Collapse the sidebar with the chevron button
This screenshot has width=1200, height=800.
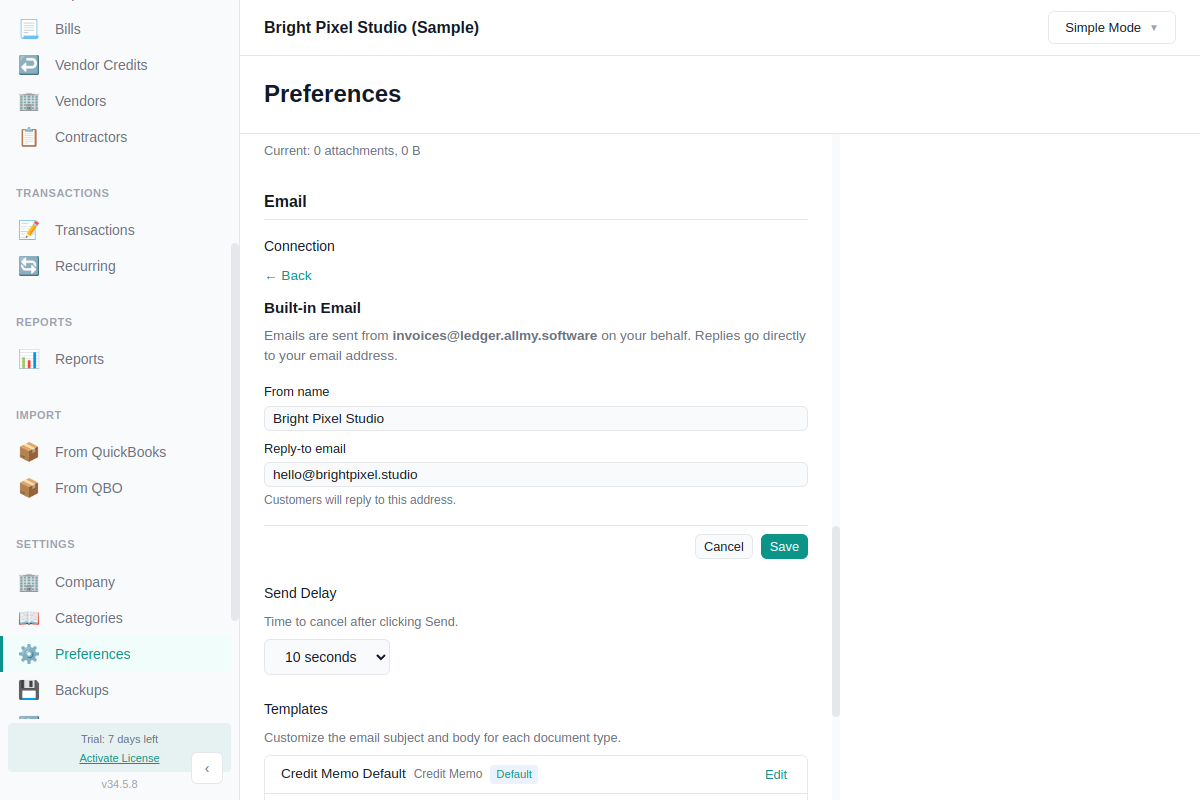(x=207, y=768)
